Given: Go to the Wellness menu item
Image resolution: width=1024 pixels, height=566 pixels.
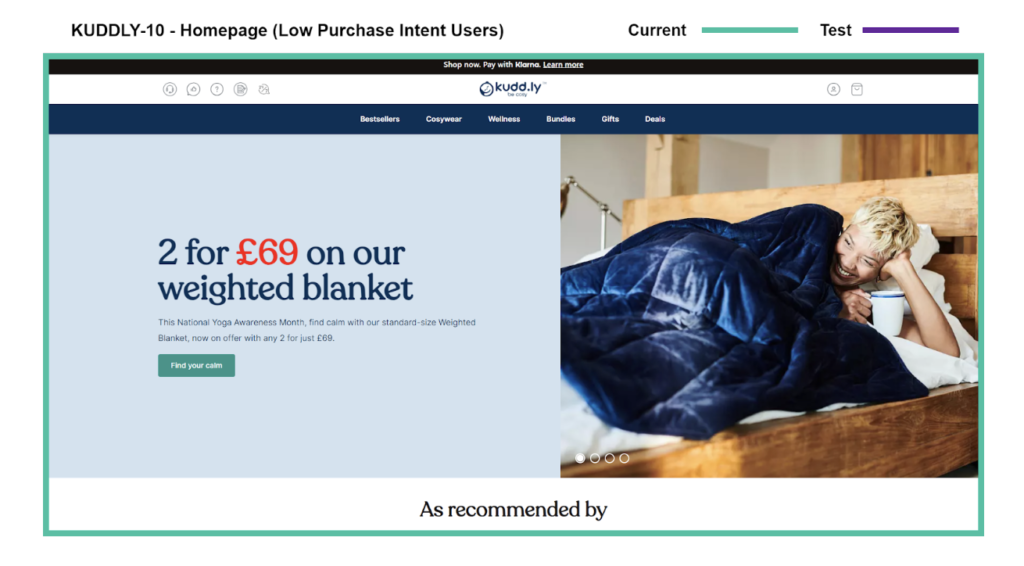Looking at the screenshot, I should pos(504,119).
